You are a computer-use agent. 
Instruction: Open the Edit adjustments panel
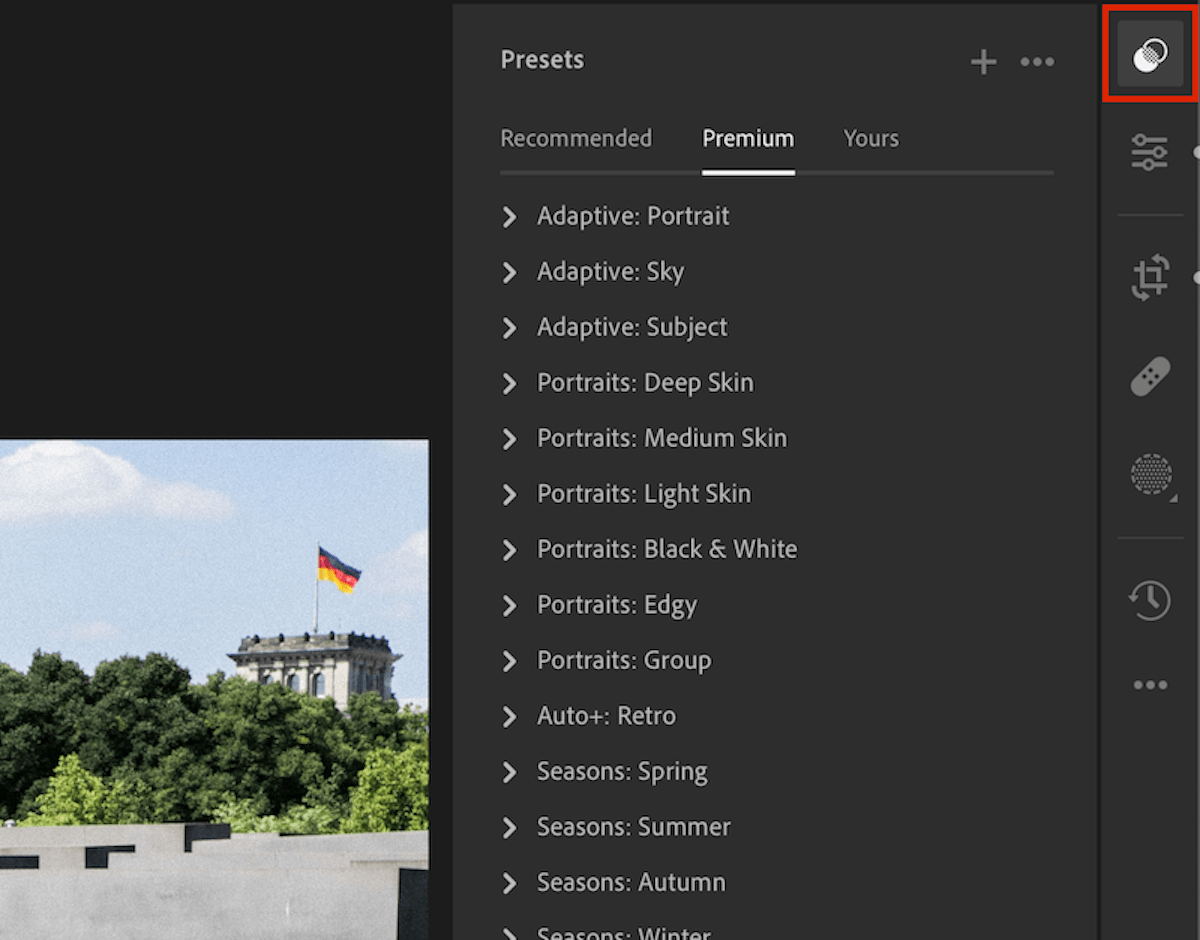click(x=1148, y=152)
